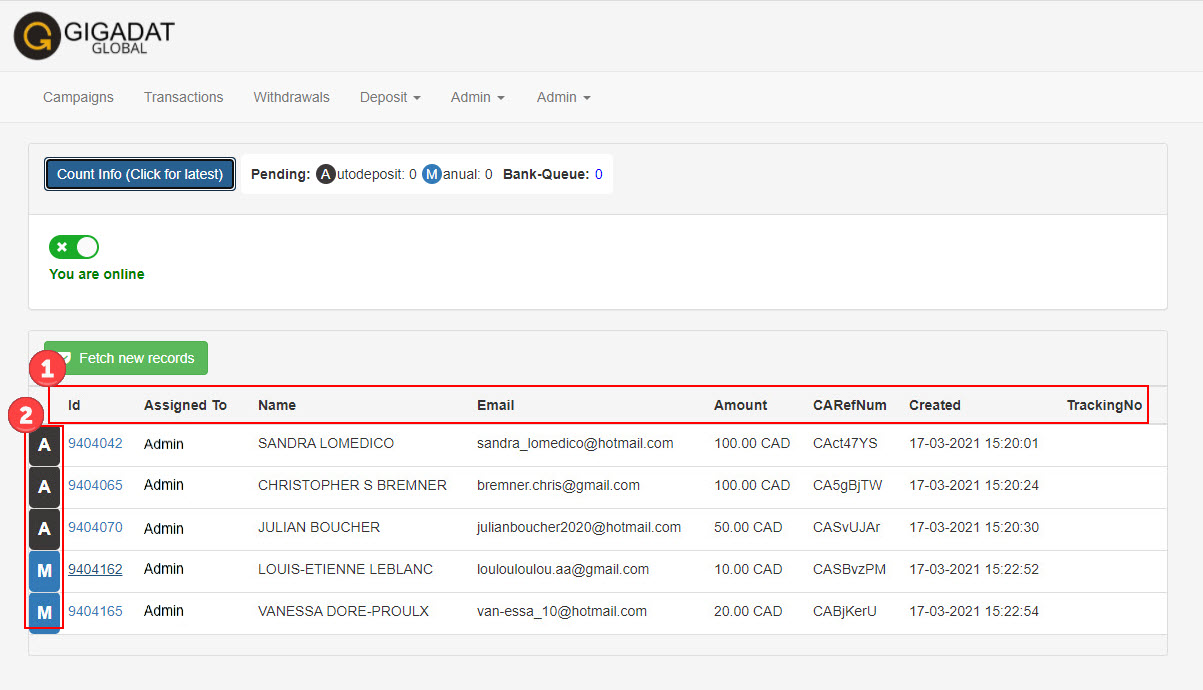Click the Name column header

tap(277, 405)
